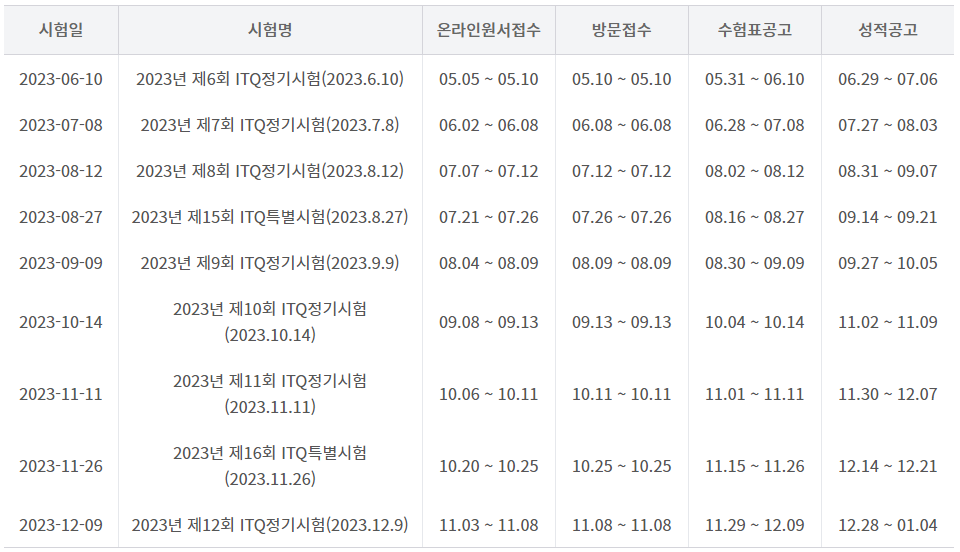Click admission ticket notice 08.30 ~ 09.09
The image size is (960, 552).
(755, 263)
